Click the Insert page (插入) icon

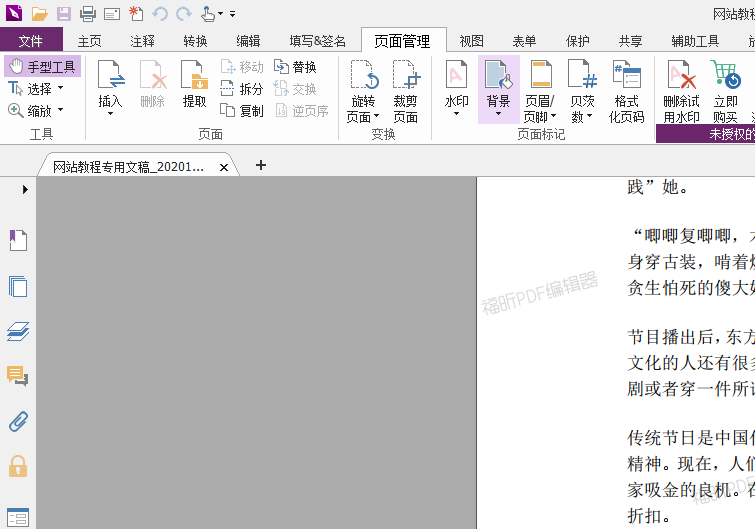(x=110, y=84)
